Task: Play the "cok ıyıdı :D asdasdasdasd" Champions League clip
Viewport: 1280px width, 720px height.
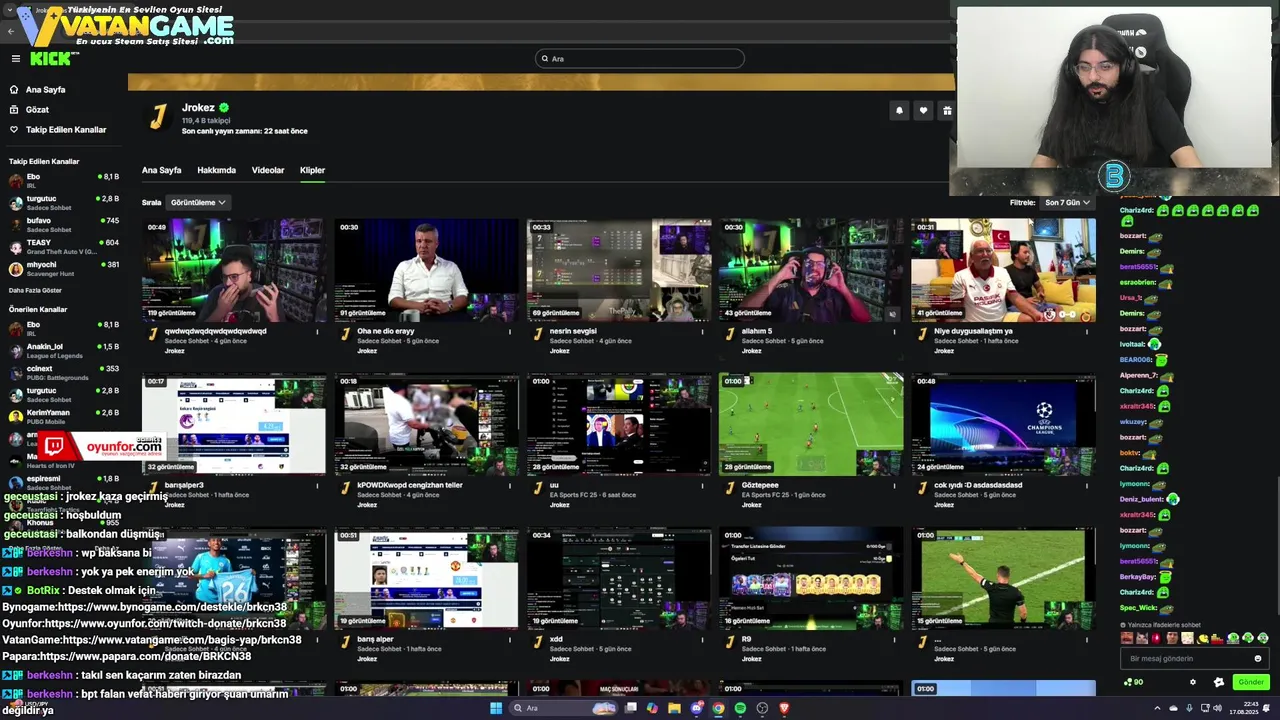Action: pos(1003,424)
